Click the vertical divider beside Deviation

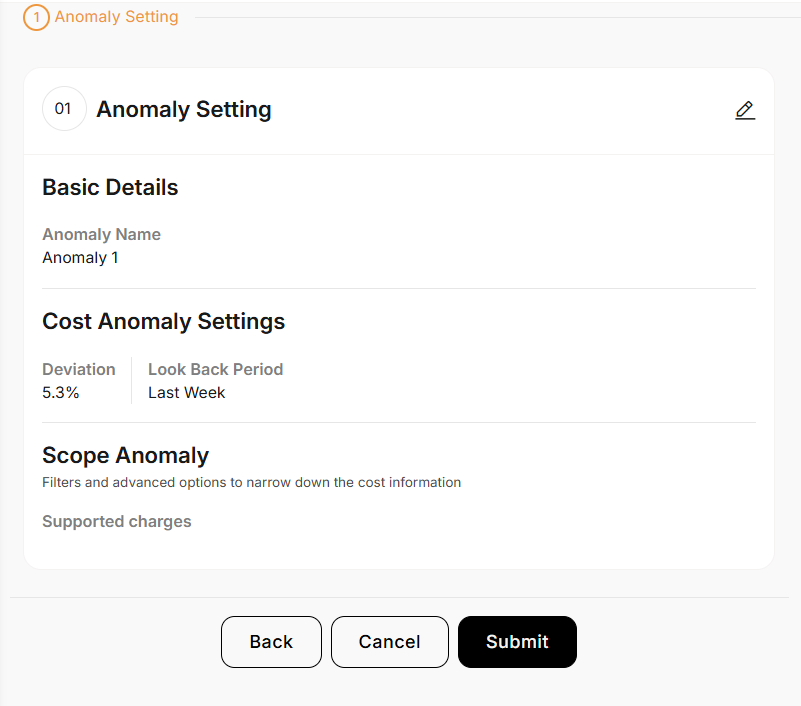(131, 380)
